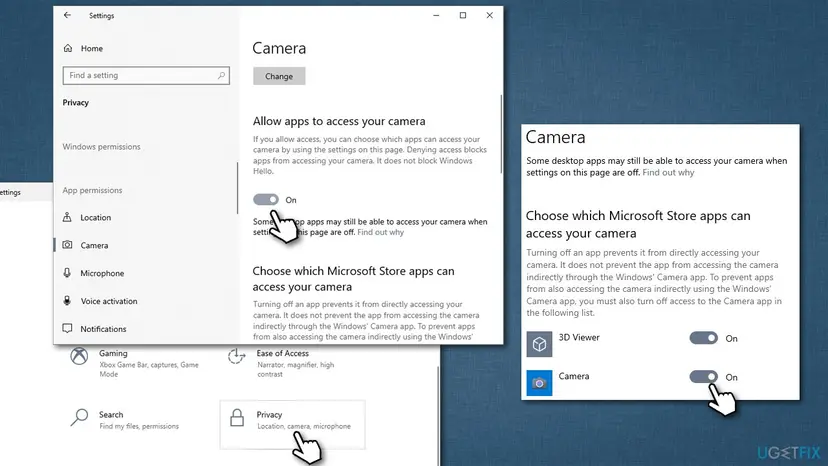Click the search magnifier in Find a setting
Image resolution: width=828 pixels, height=466 pixels.
click(x=221, y=76)
